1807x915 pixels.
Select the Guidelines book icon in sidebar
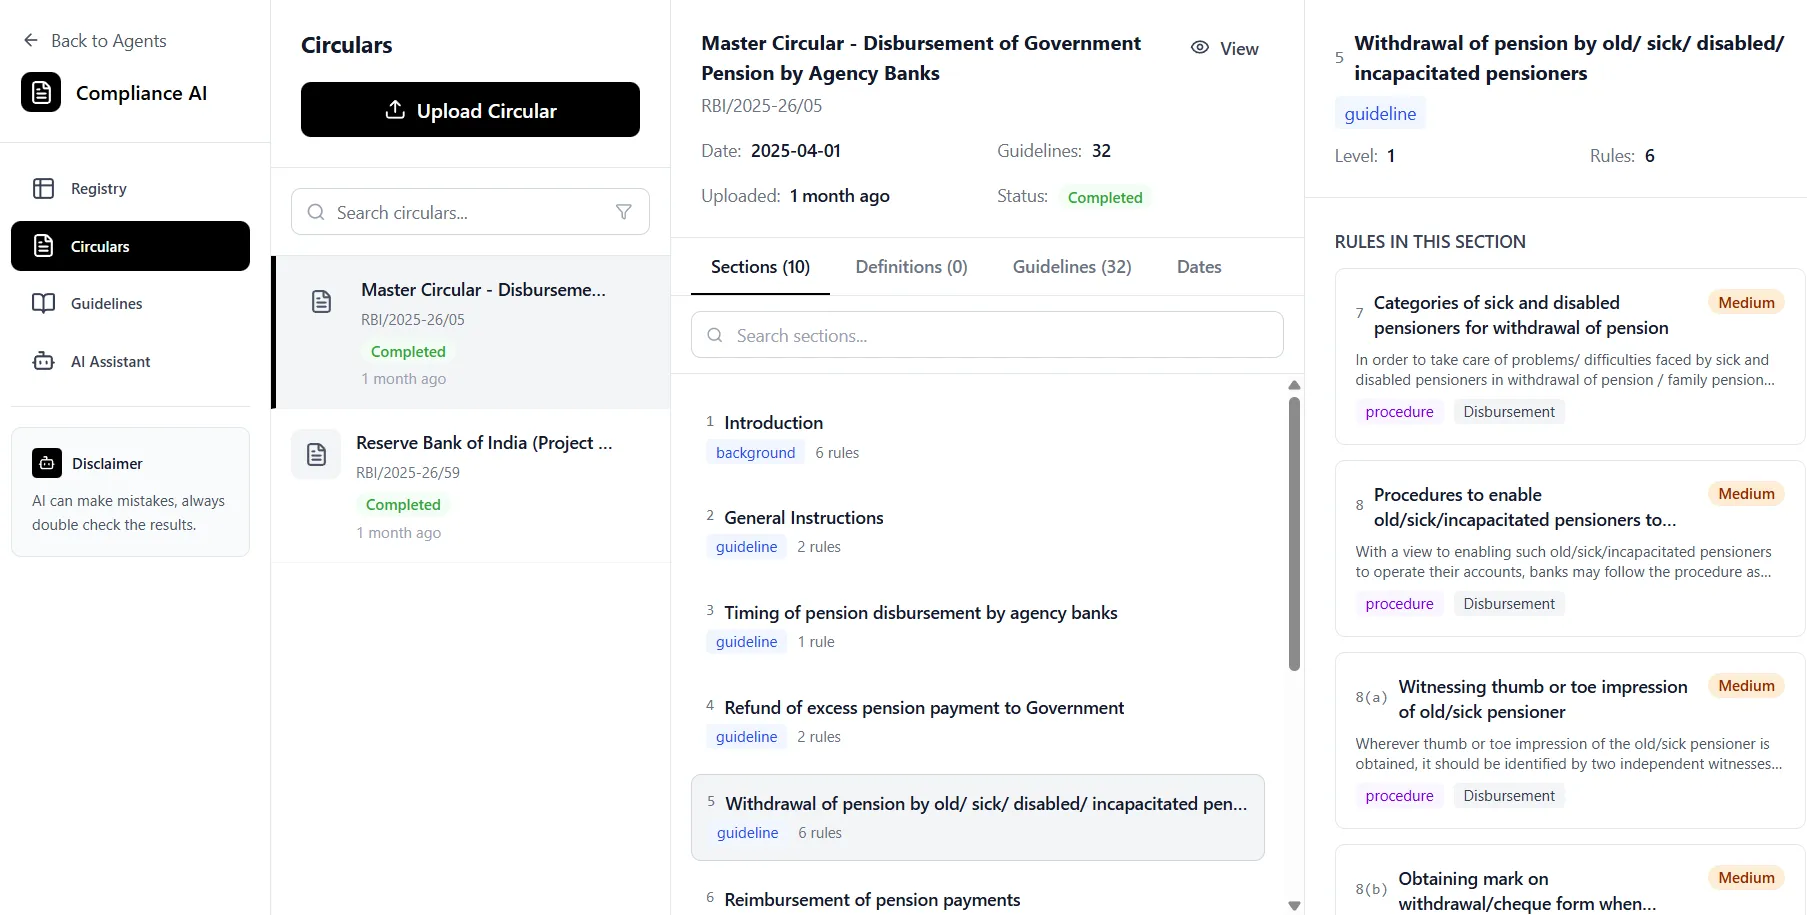(x=44, y=303)
